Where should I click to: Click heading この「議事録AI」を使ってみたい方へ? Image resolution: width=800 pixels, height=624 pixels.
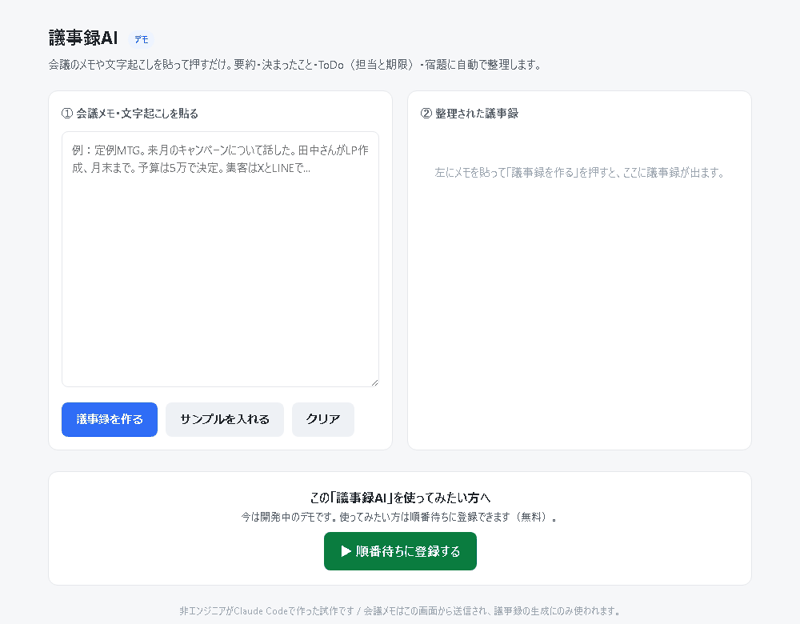(400, 497)
